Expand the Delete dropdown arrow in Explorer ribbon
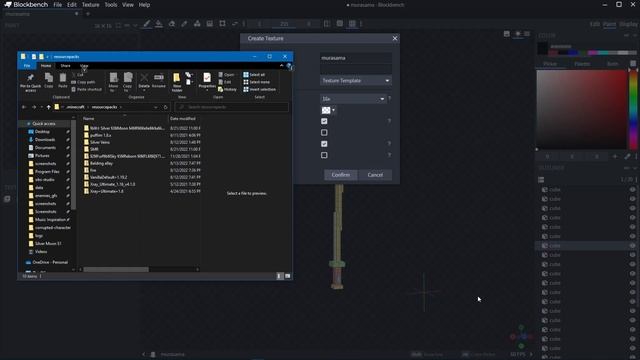 144,90
